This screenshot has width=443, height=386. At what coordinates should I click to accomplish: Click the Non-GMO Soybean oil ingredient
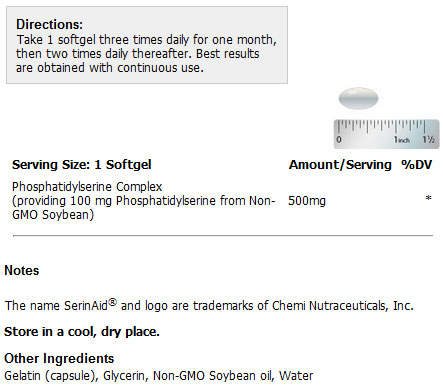click(x=212, y=376)
